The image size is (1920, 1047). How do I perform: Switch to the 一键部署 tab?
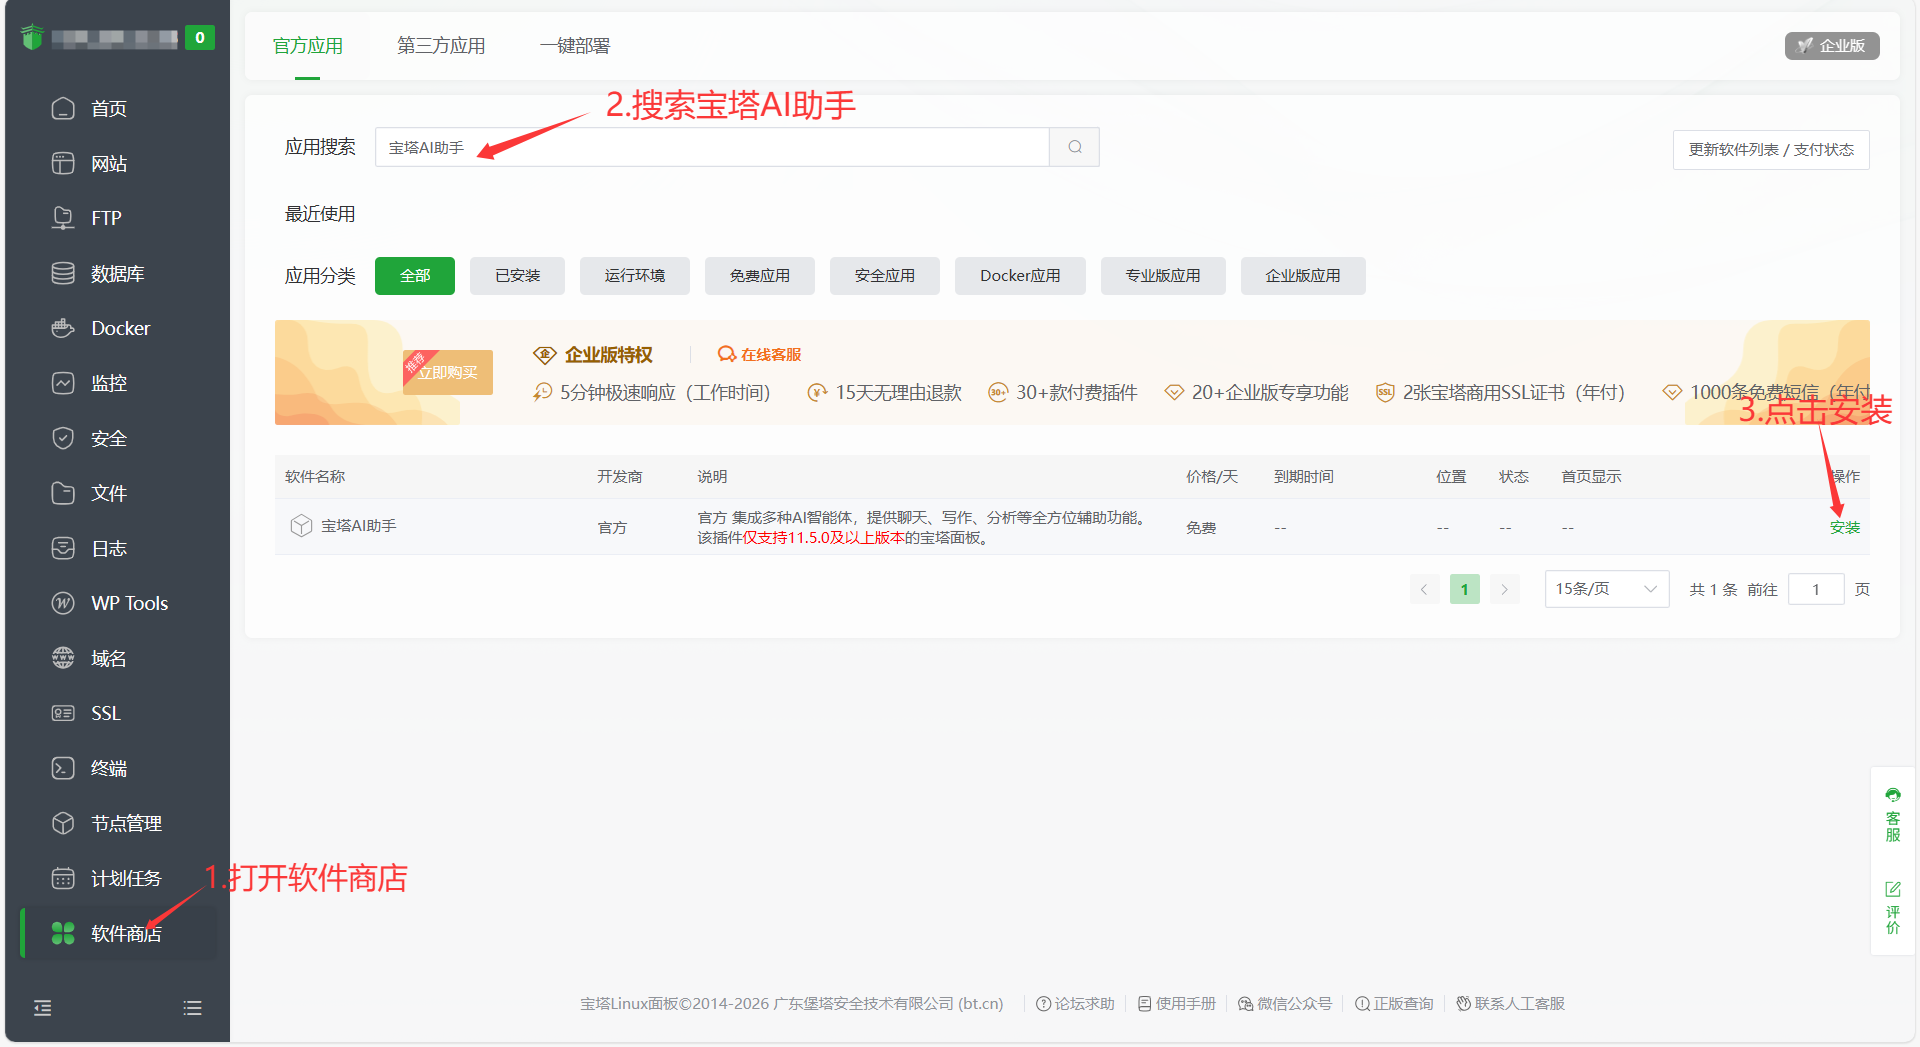[x=574, y=46]
